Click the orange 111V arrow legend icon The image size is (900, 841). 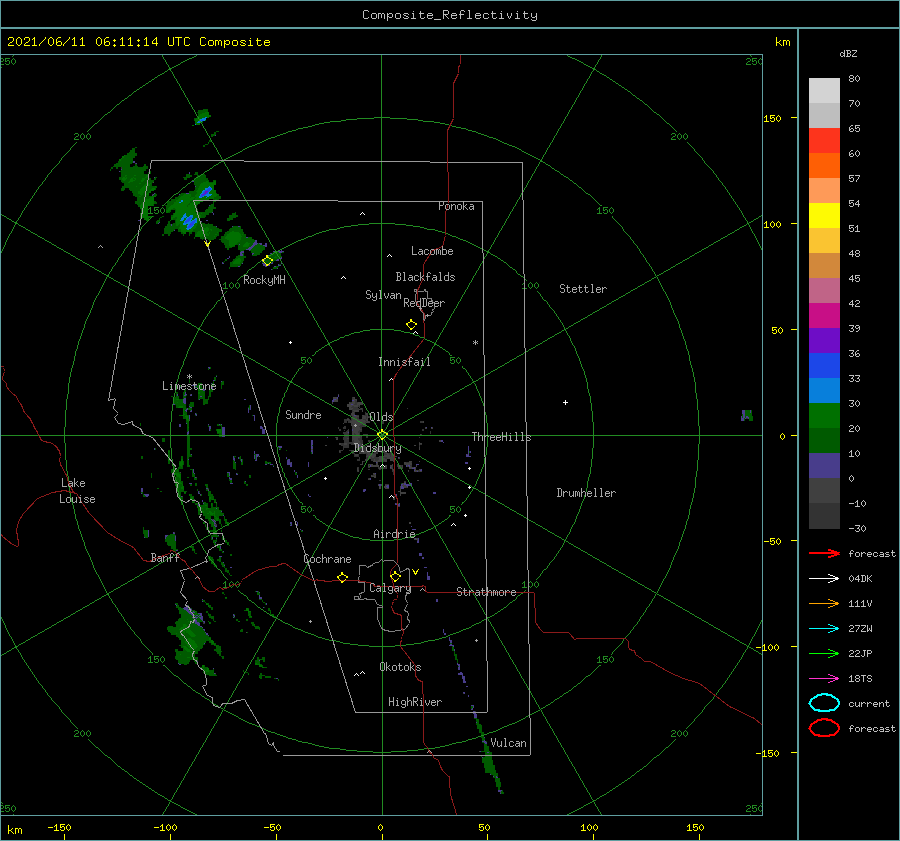[824, 603]
